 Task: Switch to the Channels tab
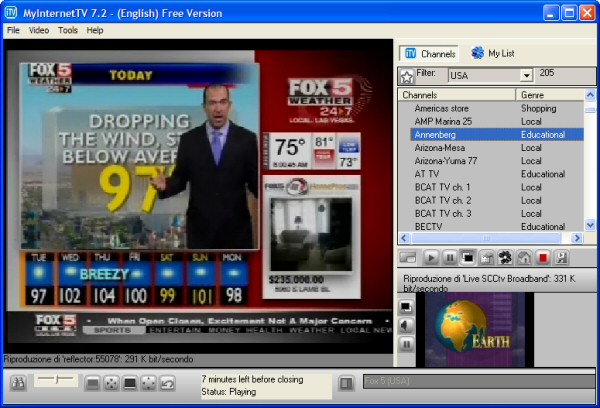429,54
